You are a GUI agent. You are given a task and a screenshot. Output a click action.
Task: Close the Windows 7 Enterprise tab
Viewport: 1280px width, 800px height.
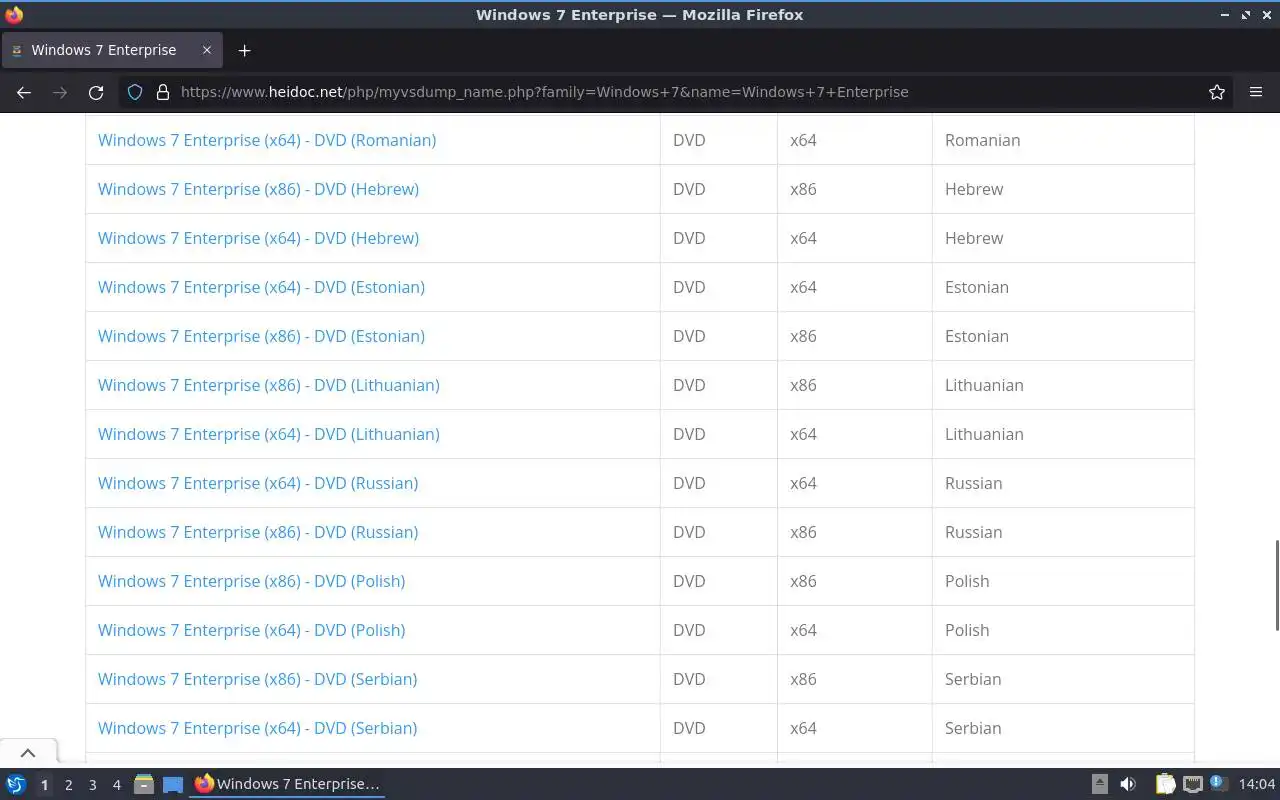[x=207, y=50]
